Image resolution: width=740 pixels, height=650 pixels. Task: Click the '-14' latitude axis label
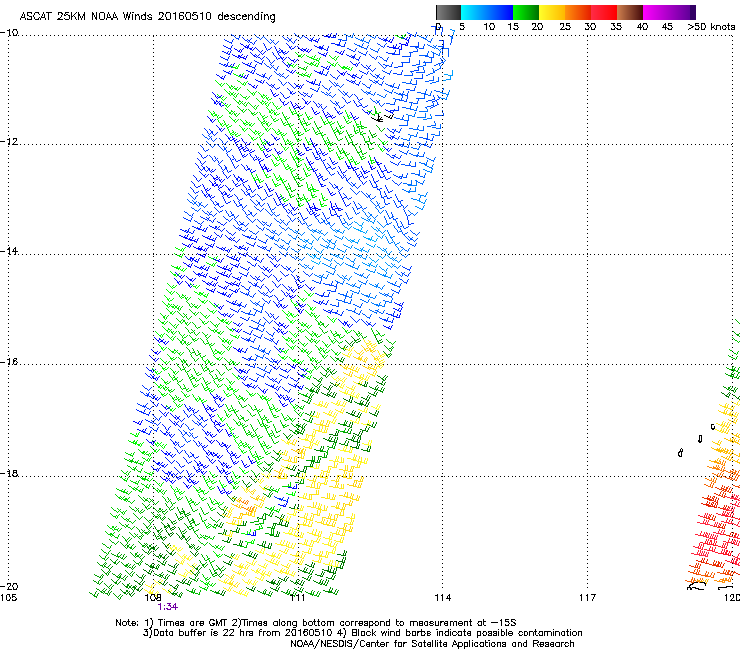[9, 251]
